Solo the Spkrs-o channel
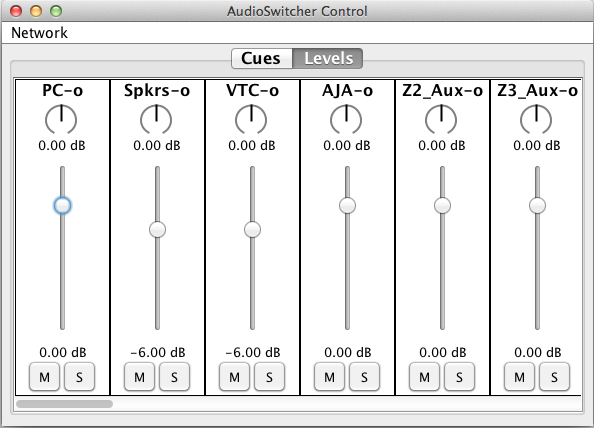The image size is (594, 428). (174, 377)
